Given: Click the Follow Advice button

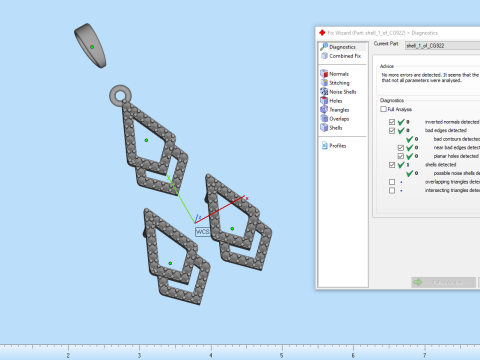Looking at the screenshot, I should [443, 282].
